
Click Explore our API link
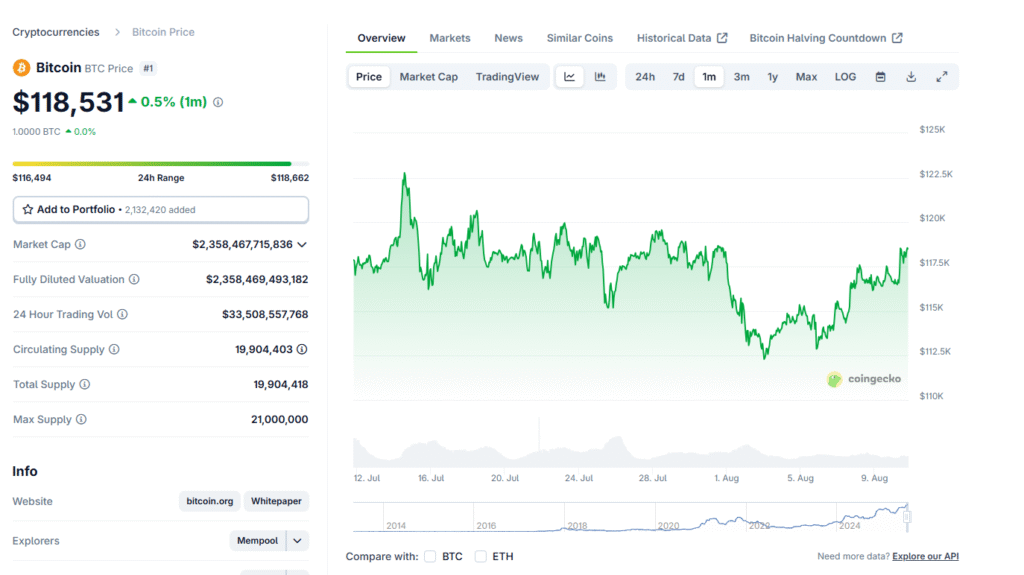point(925,557)
